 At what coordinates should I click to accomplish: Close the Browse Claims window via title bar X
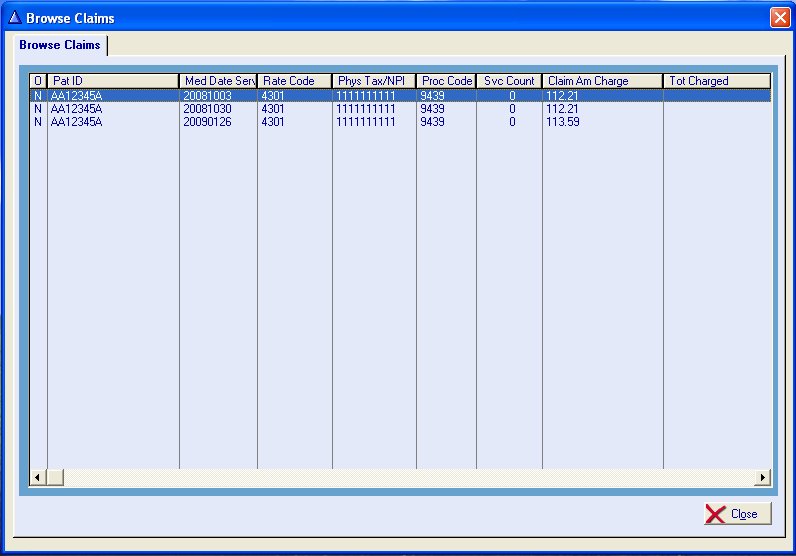pyautogui.click(x=780, y=18)
